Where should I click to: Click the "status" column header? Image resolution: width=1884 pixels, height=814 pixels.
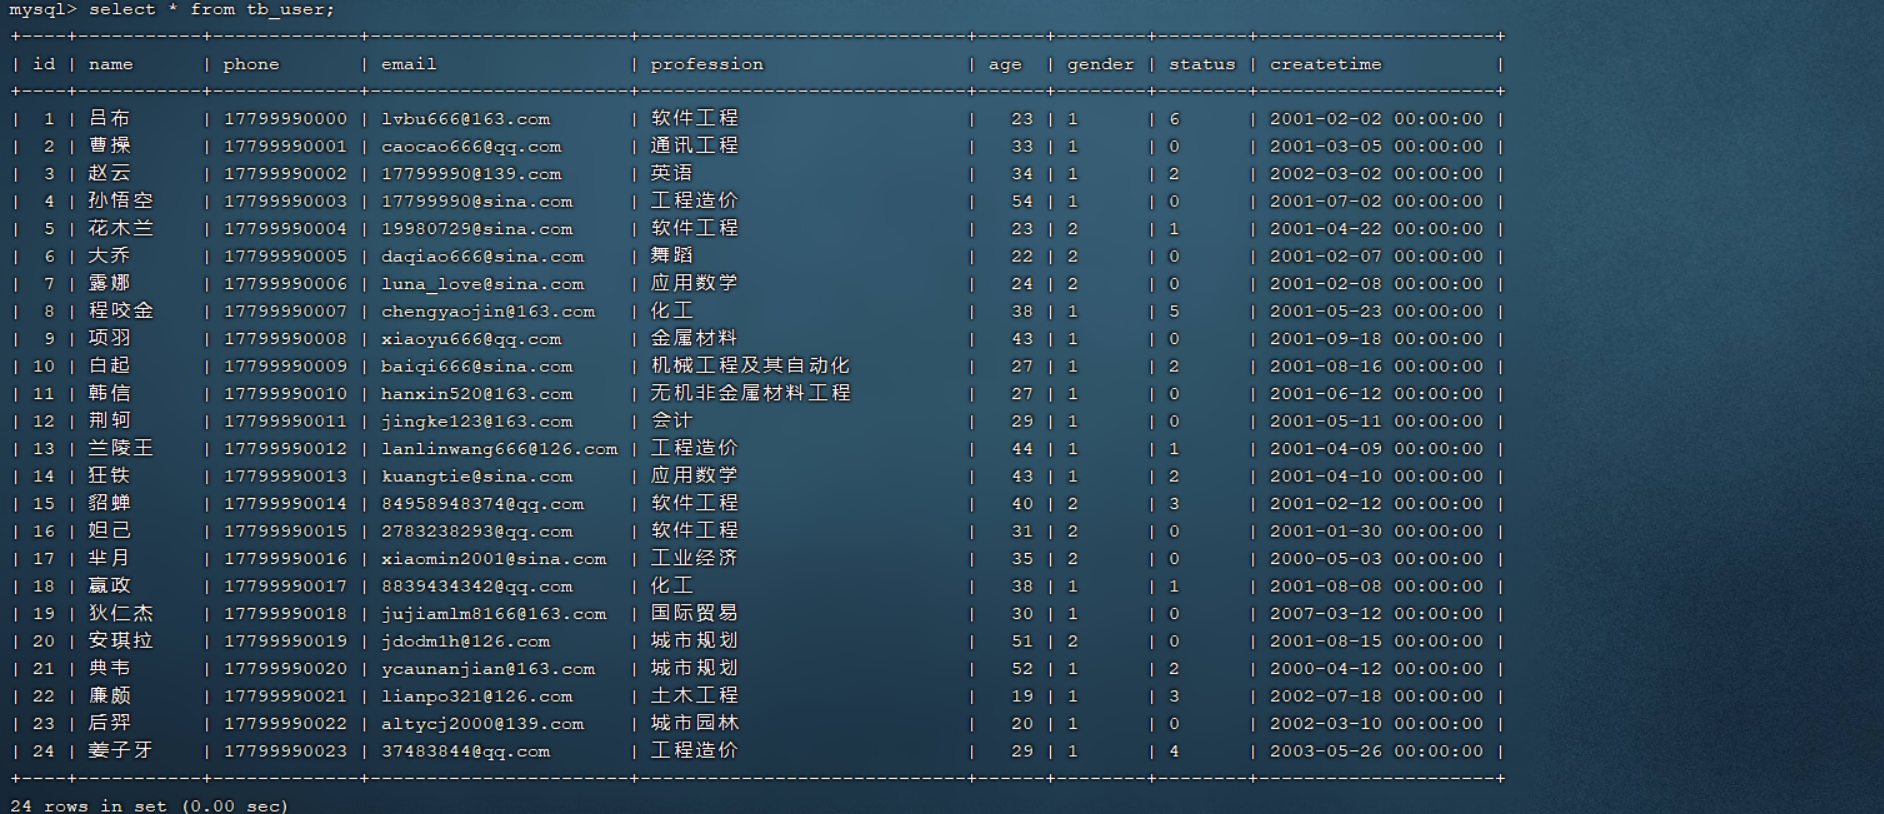click(x=1202, y=64)
